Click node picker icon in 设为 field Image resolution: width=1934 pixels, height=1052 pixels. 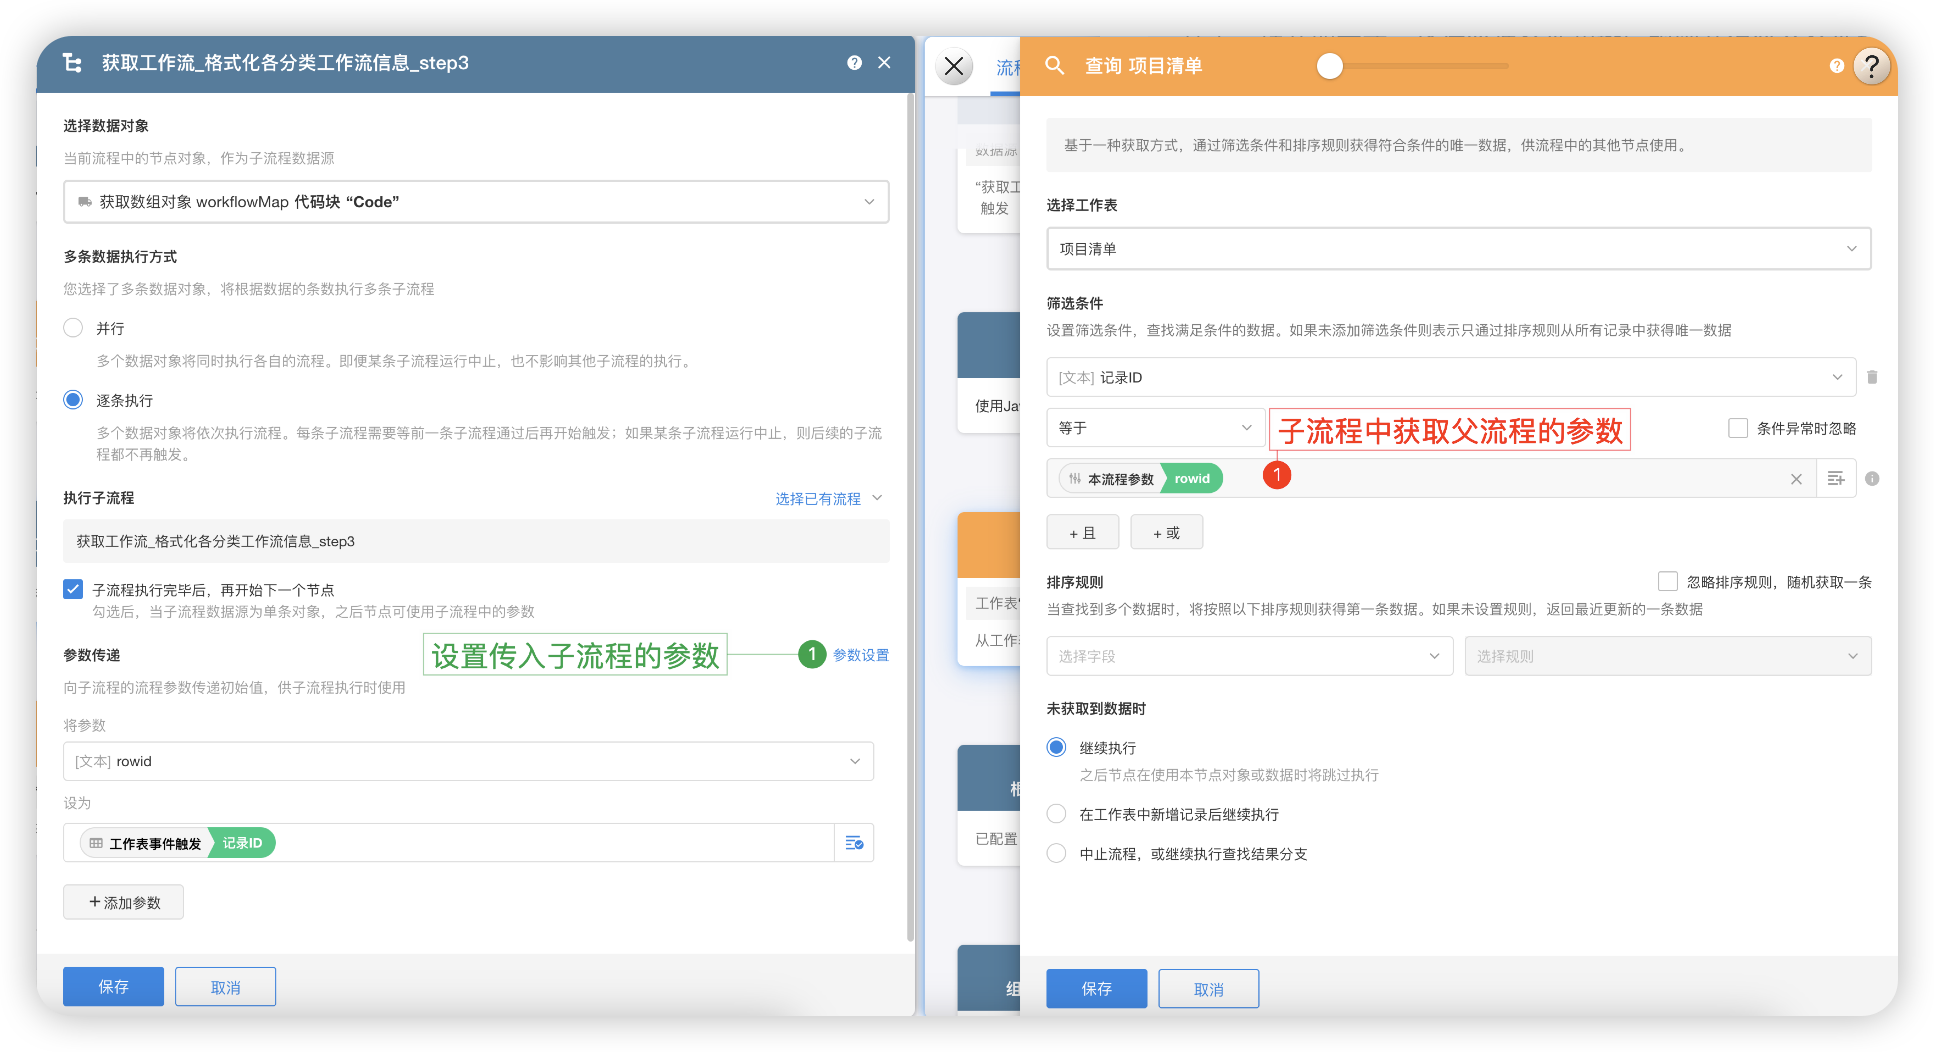pos(854,843)
